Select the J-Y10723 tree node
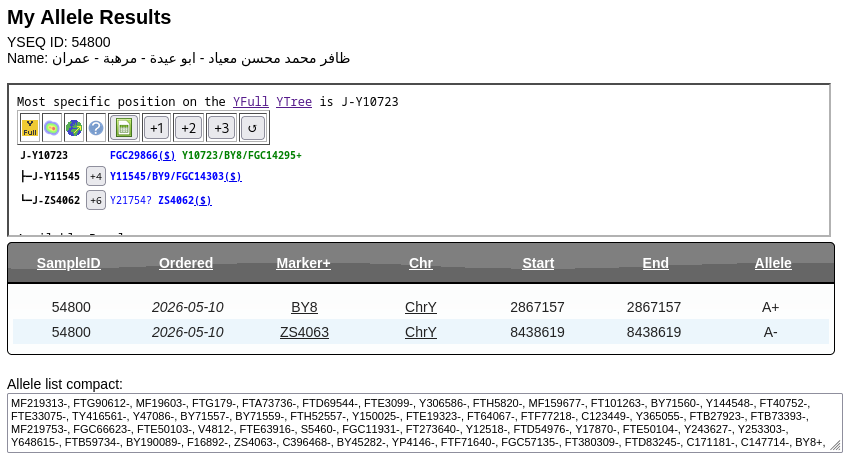 click(x=45, y=155)
